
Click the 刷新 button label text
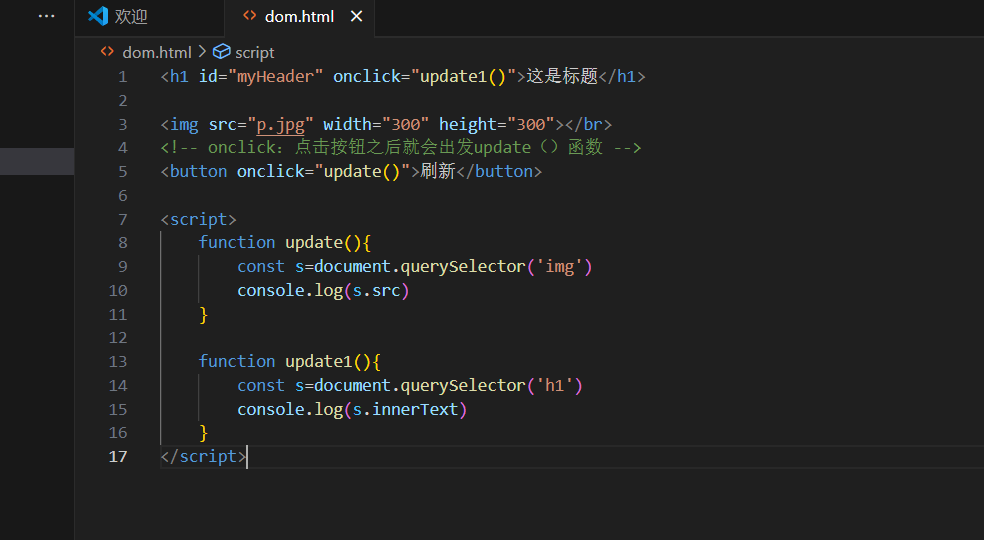(x=437, y=171)
